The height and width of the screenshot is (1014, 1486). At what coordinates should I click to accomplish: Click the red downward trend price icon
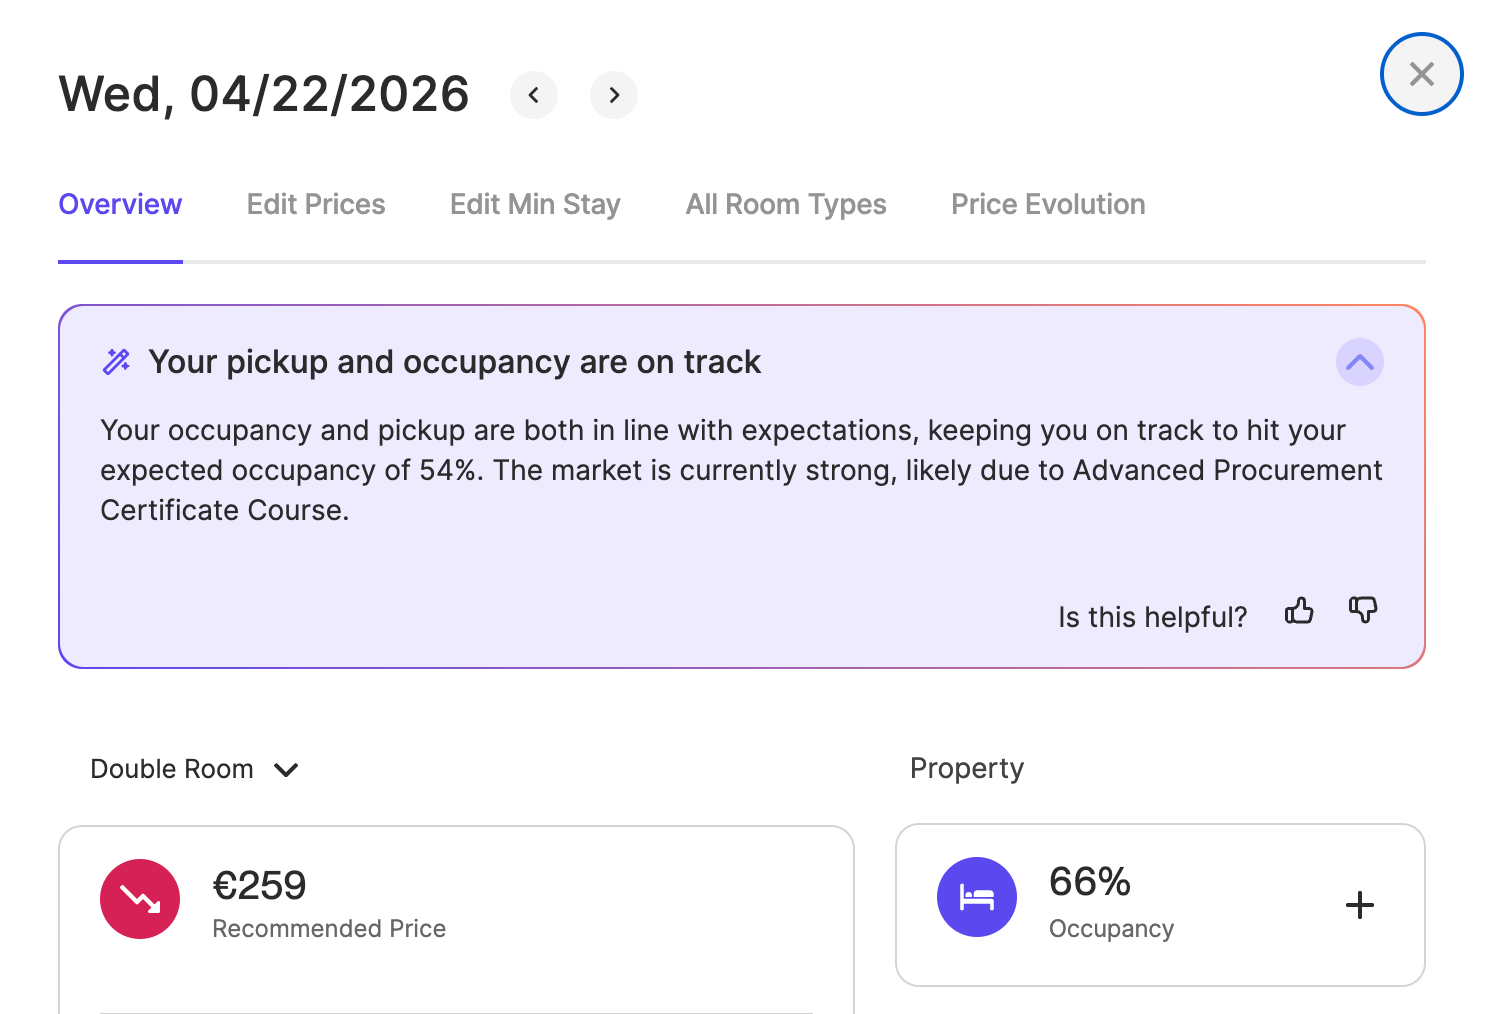pos(140,899)
